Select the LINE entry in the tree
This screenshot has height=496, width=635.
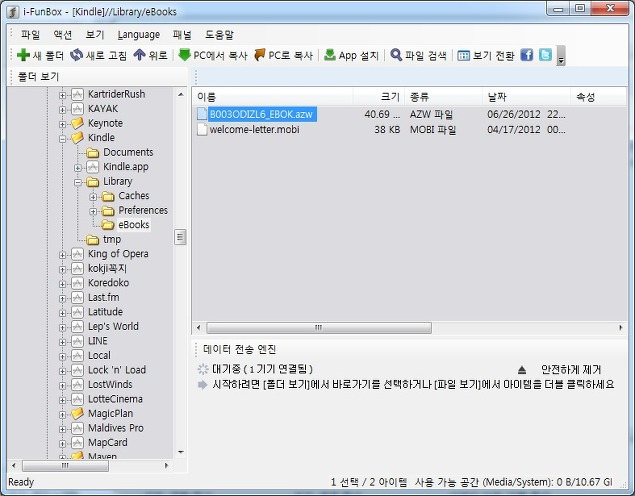pyautogui.click(x=98, y=341)
